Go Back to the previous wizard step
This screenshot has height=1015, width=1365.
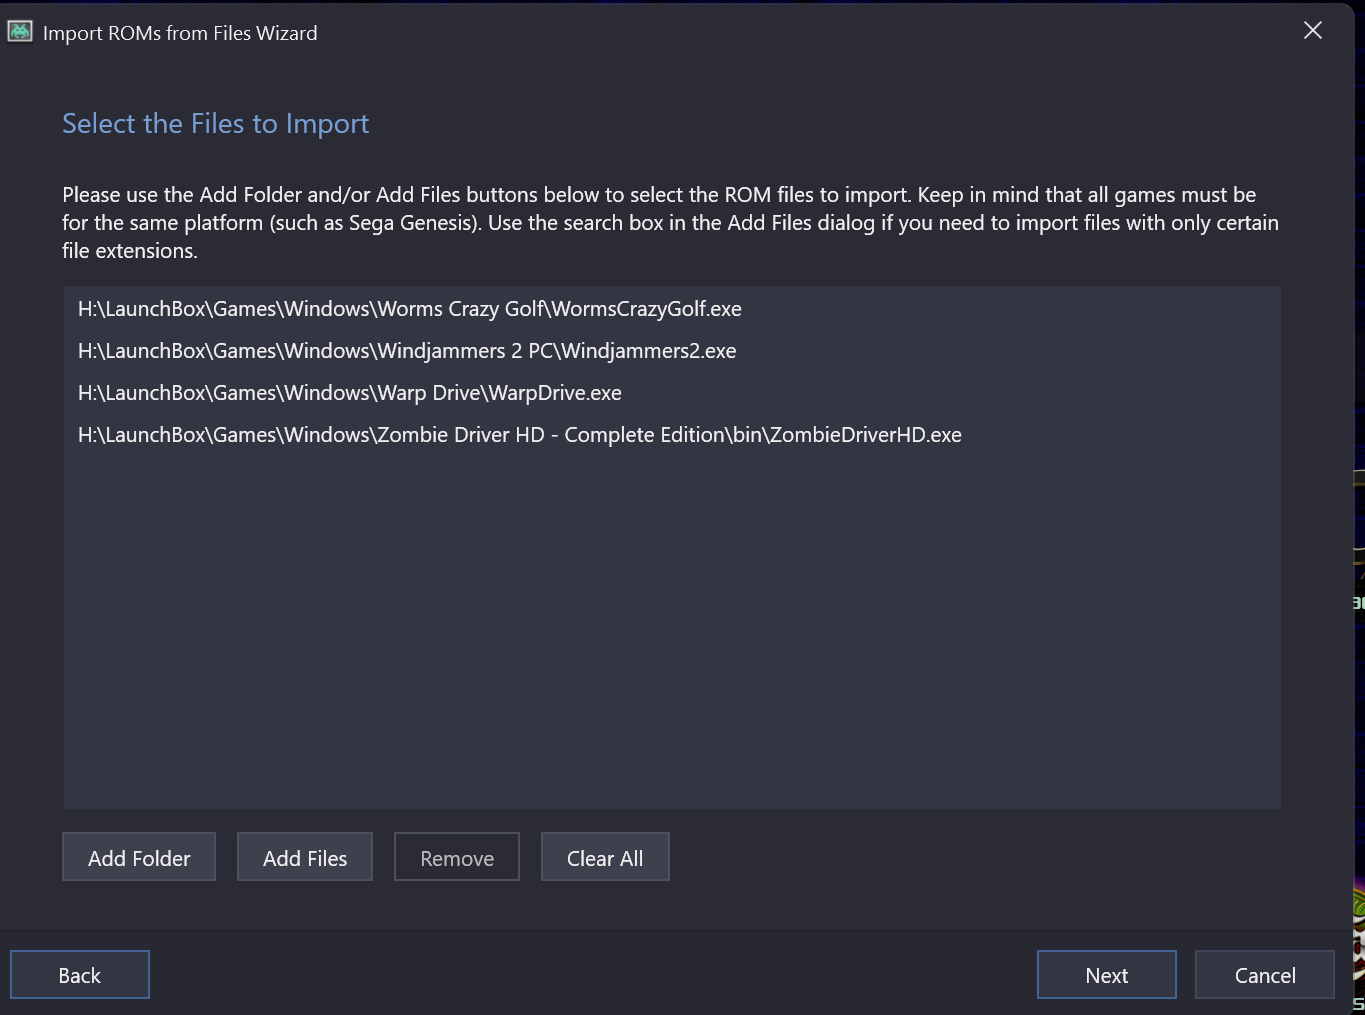pyautogui.click(x=80, y=975)
